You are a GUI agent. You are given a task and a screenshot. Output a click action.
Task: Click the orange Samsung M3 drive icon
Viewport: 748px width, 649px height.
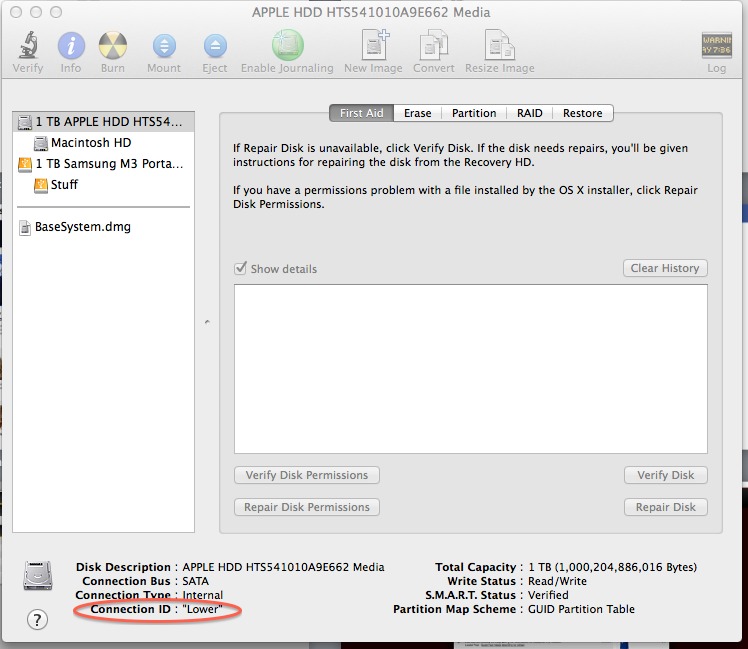tap(24, 164)
